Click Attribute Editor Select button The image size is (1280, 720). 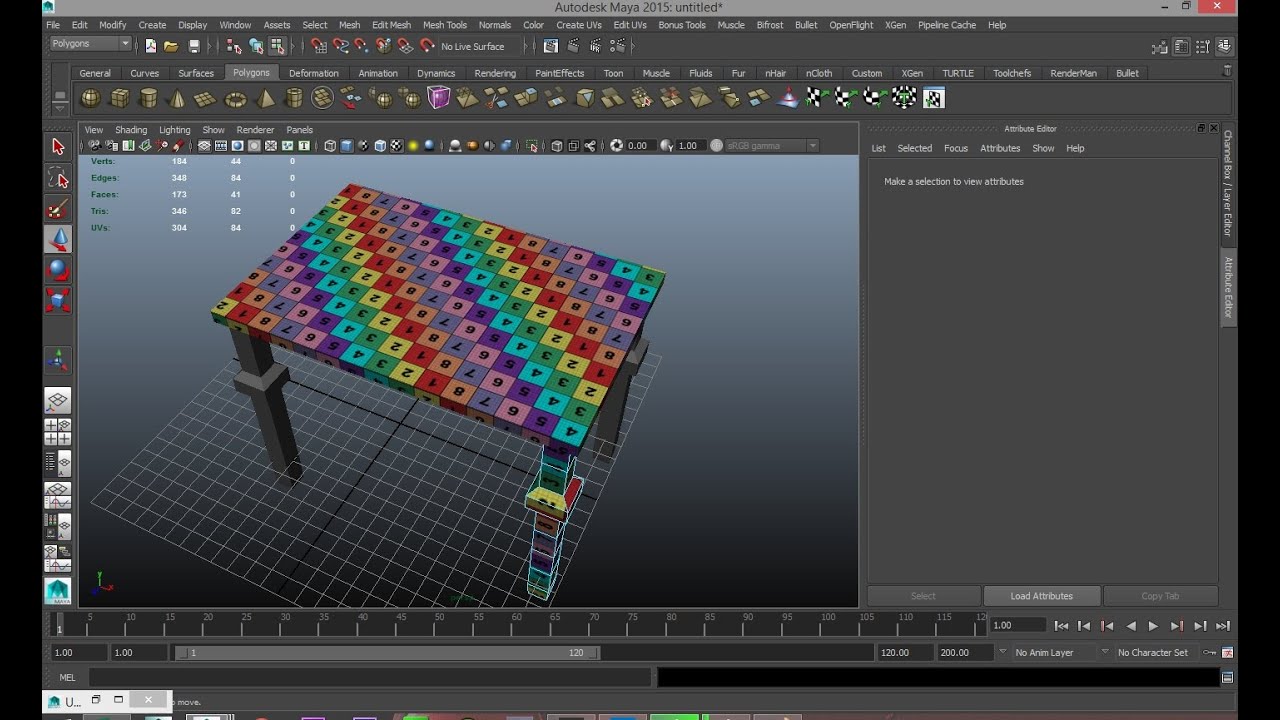coord(923,596)
